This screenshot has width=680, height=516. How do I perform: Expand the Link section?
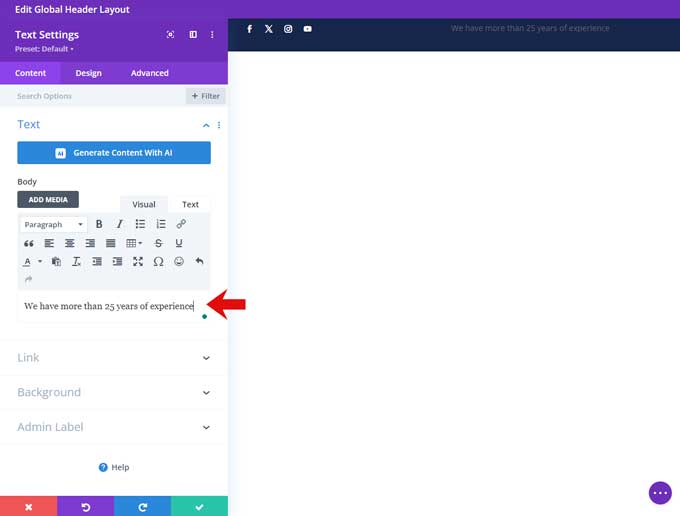[x=113, y=358]
